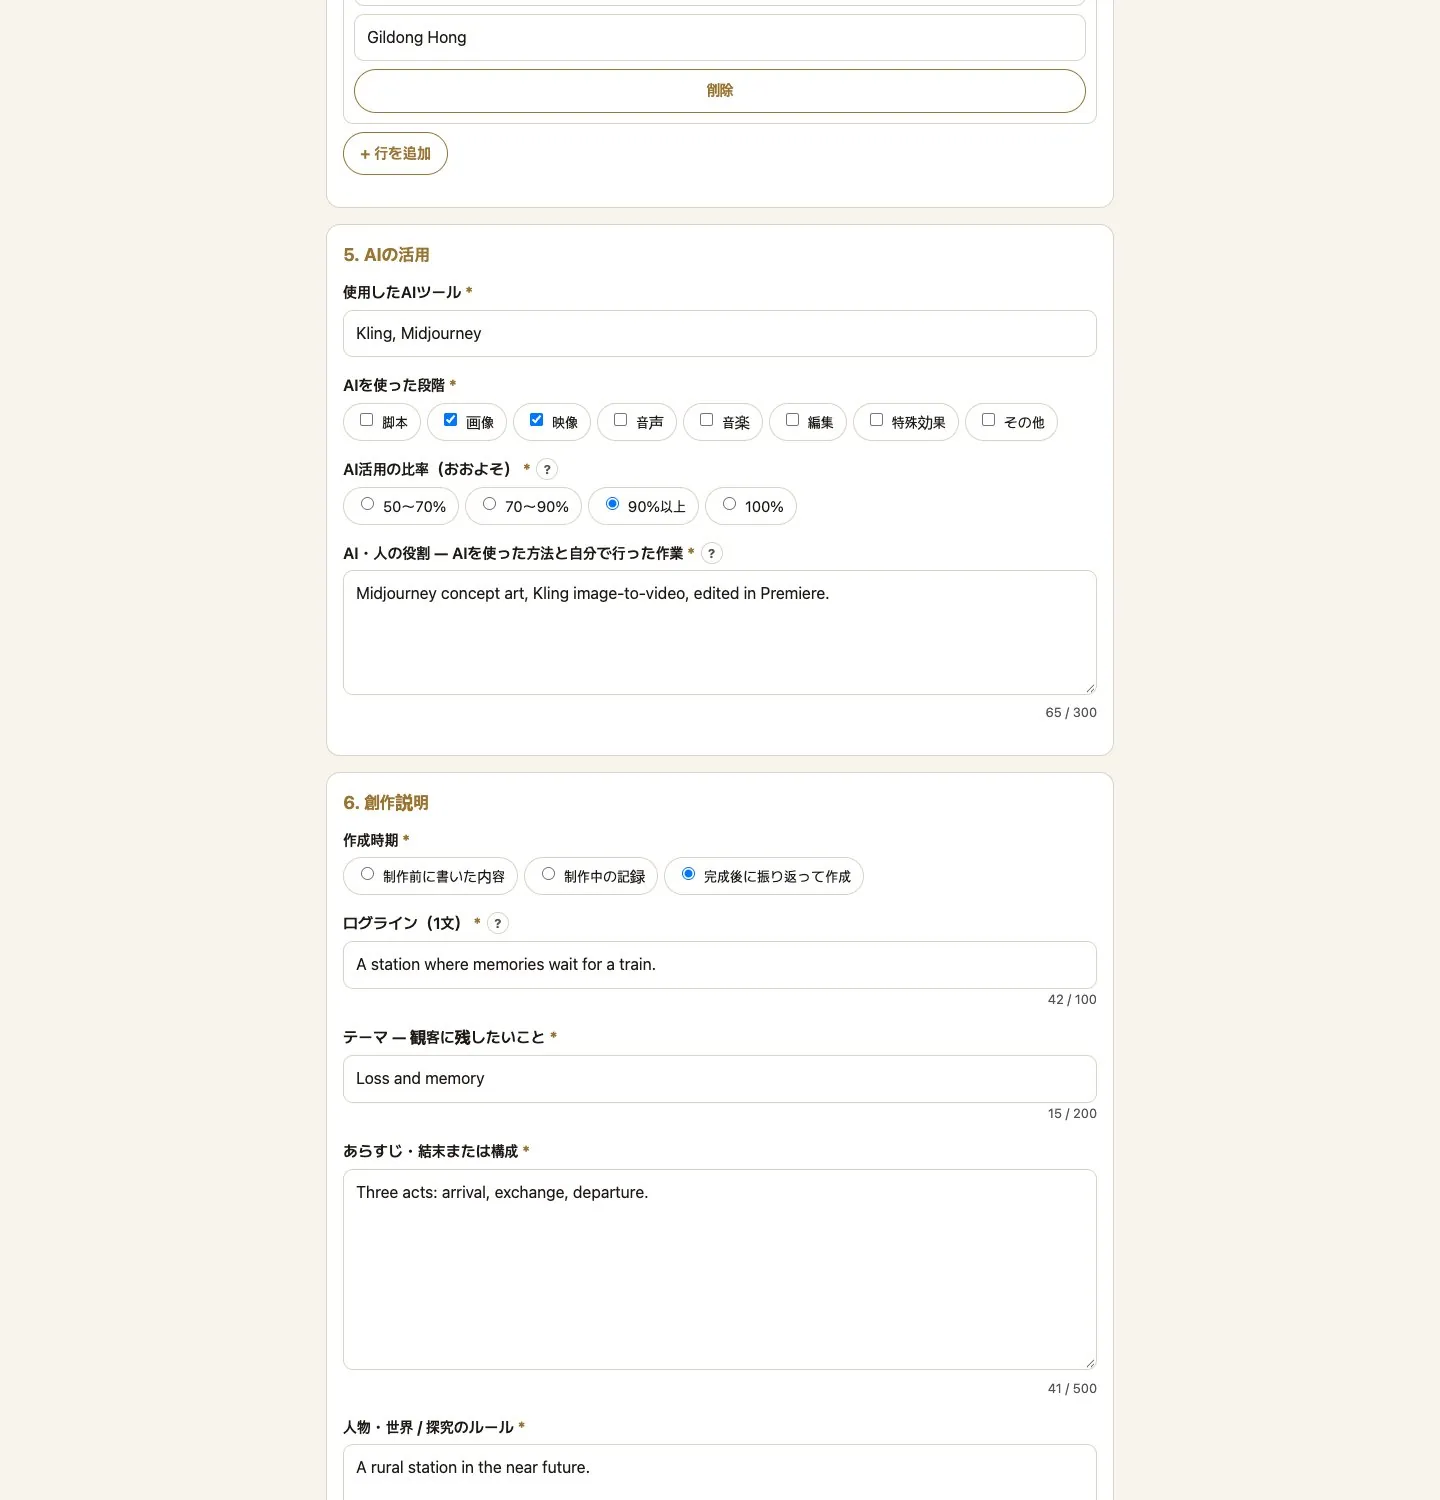The height and width of the screenshot is (1500, 1440).
Task: Click the Gildong Hong name field
Action: 720,38
